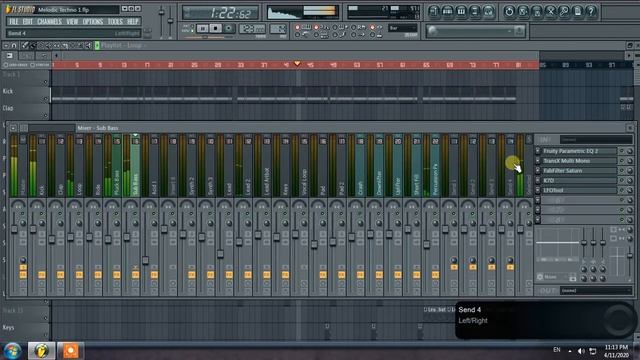Open the TOOLS menu
The width and height of the screenshot is (640, 360).
pos(115,22)
